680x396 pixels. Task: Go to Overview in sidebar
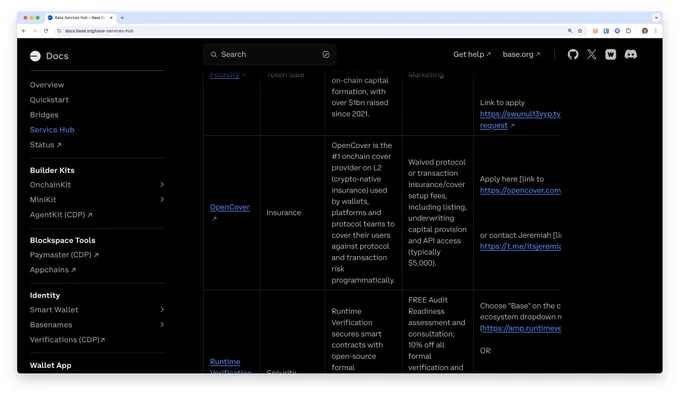pyautogui.click(x=47, y=85)
